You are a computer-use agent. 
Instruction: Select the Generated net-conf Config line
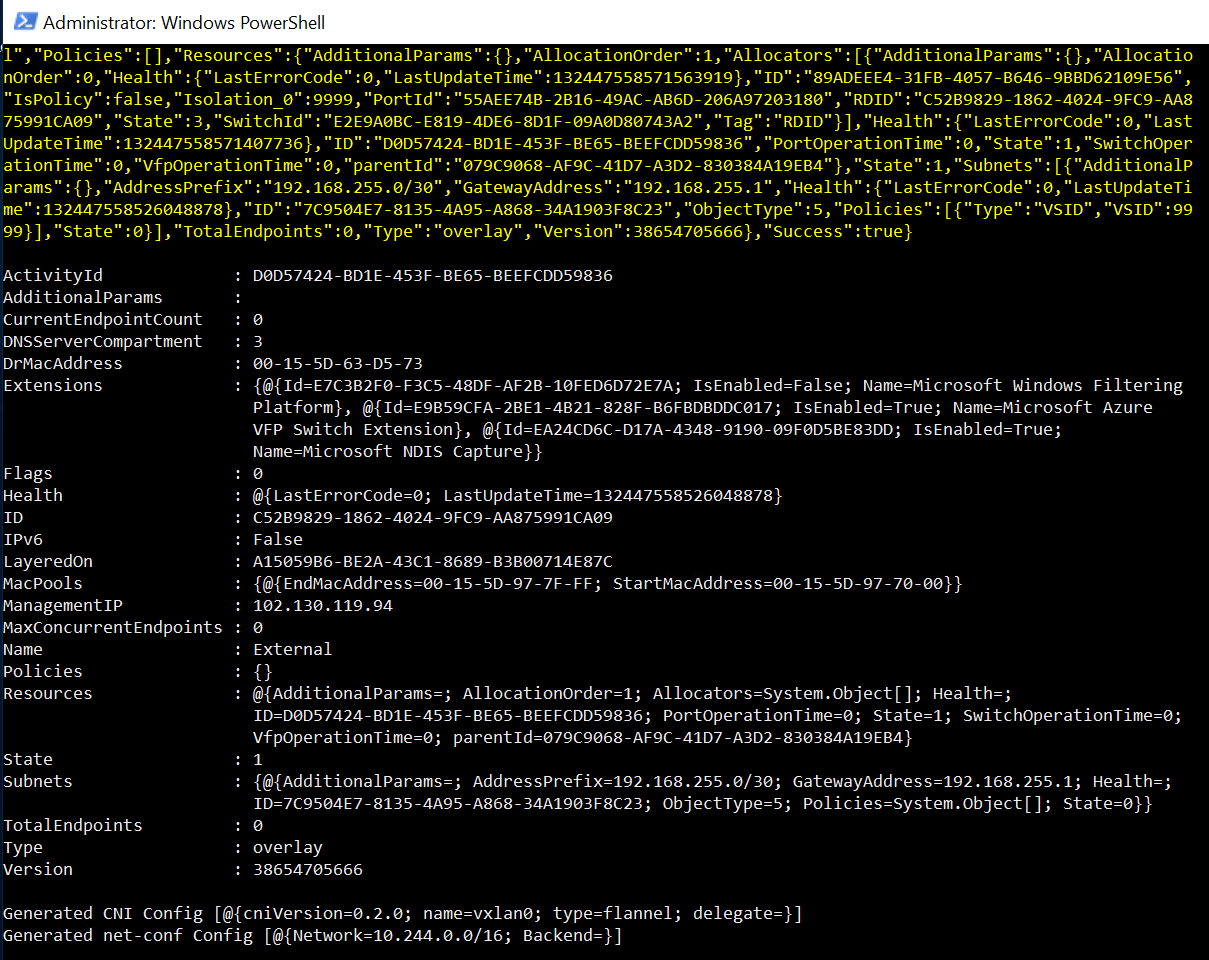(310, 935)
